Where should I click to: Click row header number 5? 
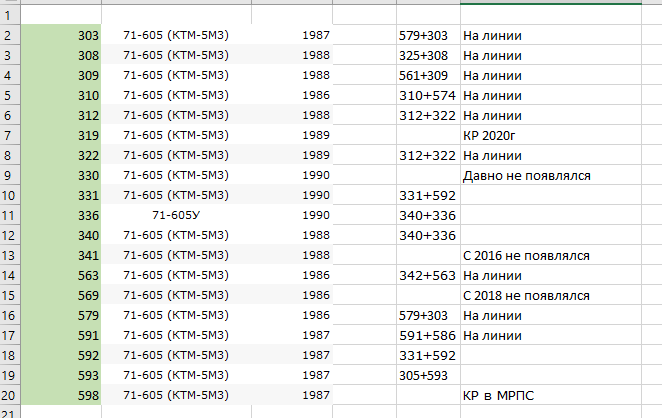tap(9, 95)
